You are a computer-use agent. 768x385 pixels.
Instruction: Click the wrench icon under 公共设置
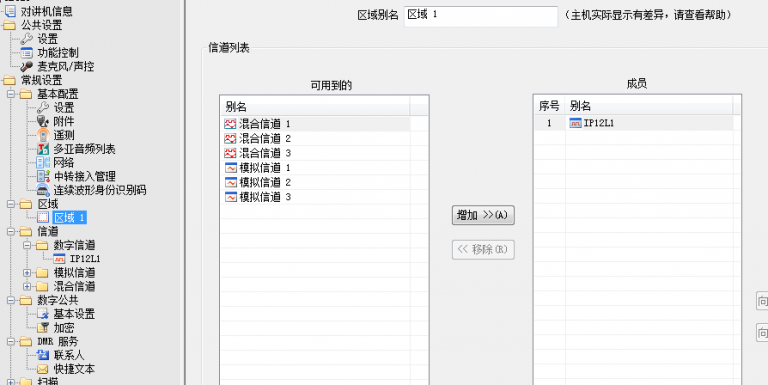(x=26, y=39)
